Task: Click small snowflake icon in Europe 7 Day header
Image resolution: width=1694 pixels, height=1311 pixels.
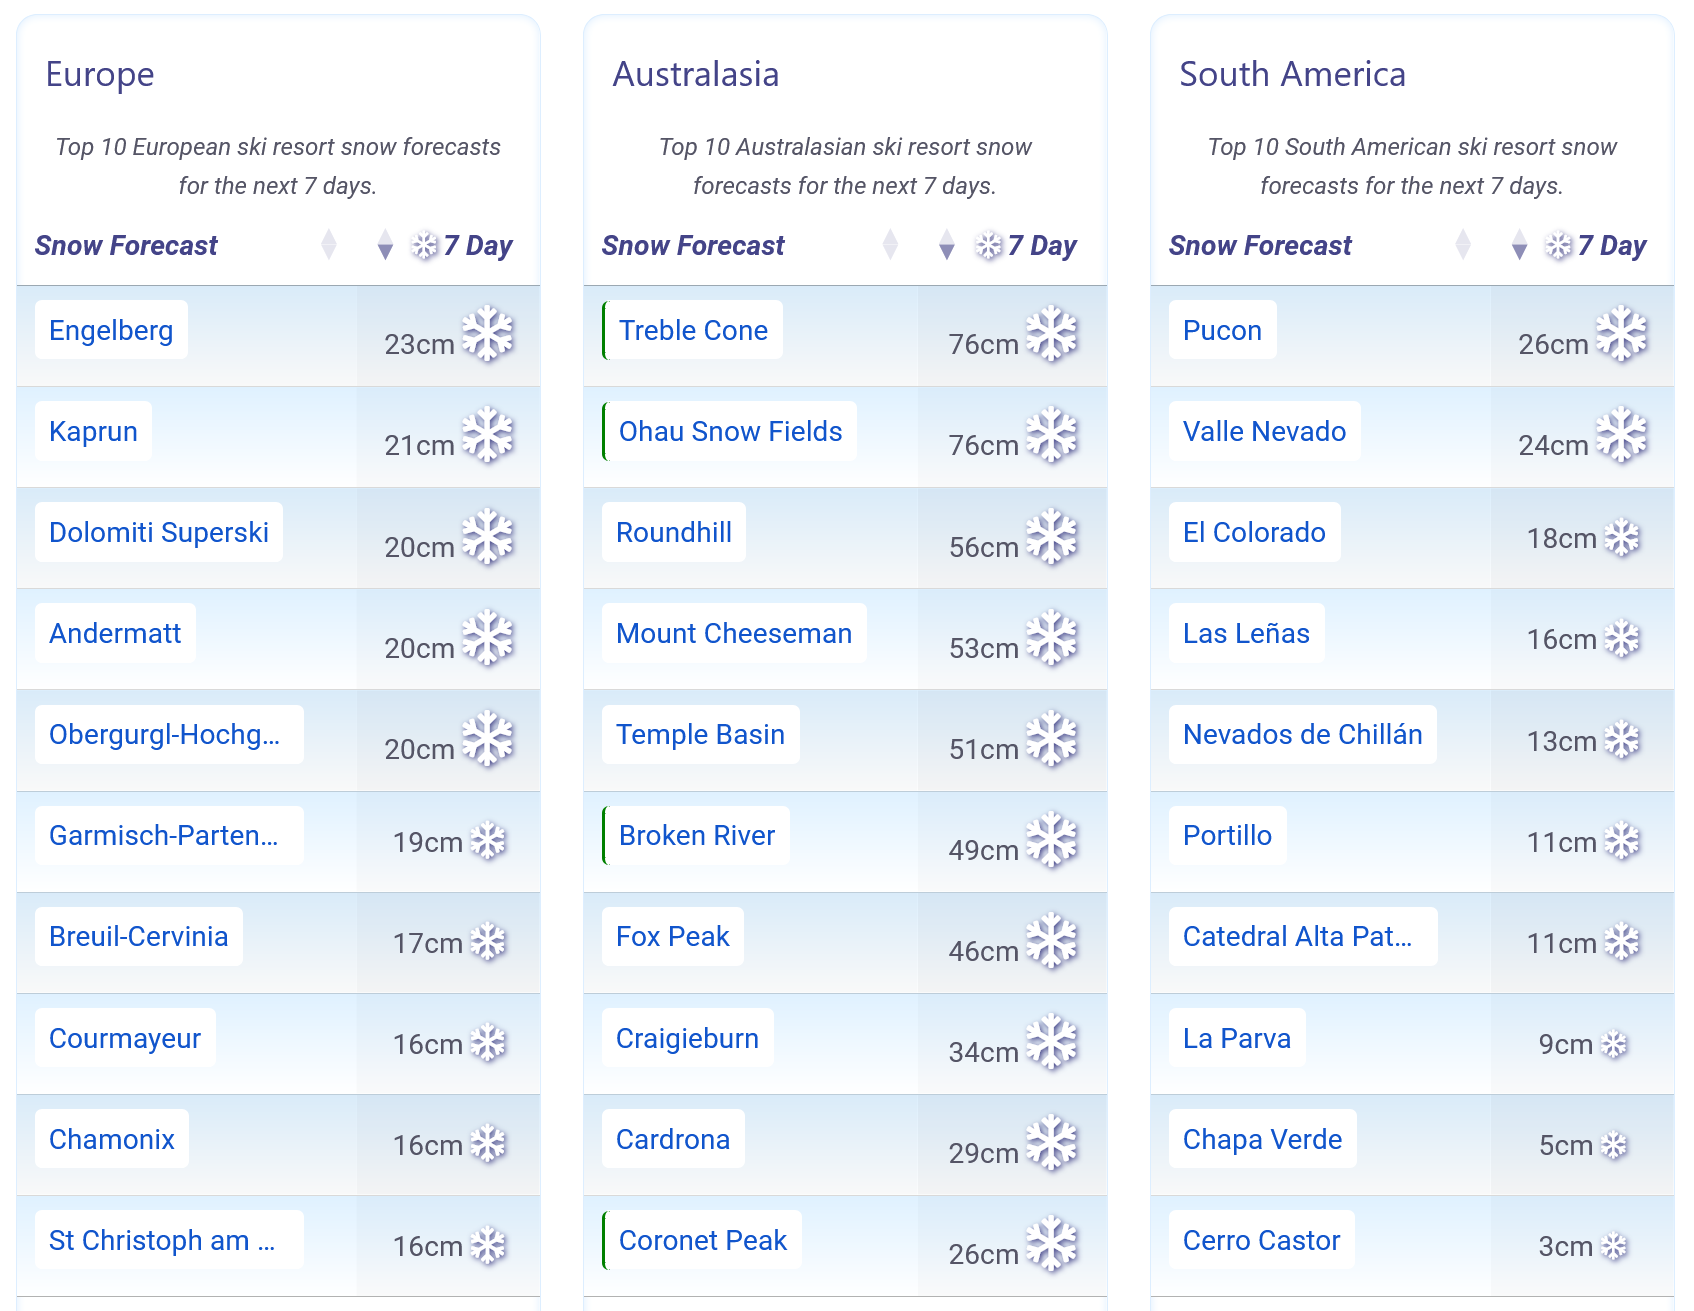Action: [425, 245]
